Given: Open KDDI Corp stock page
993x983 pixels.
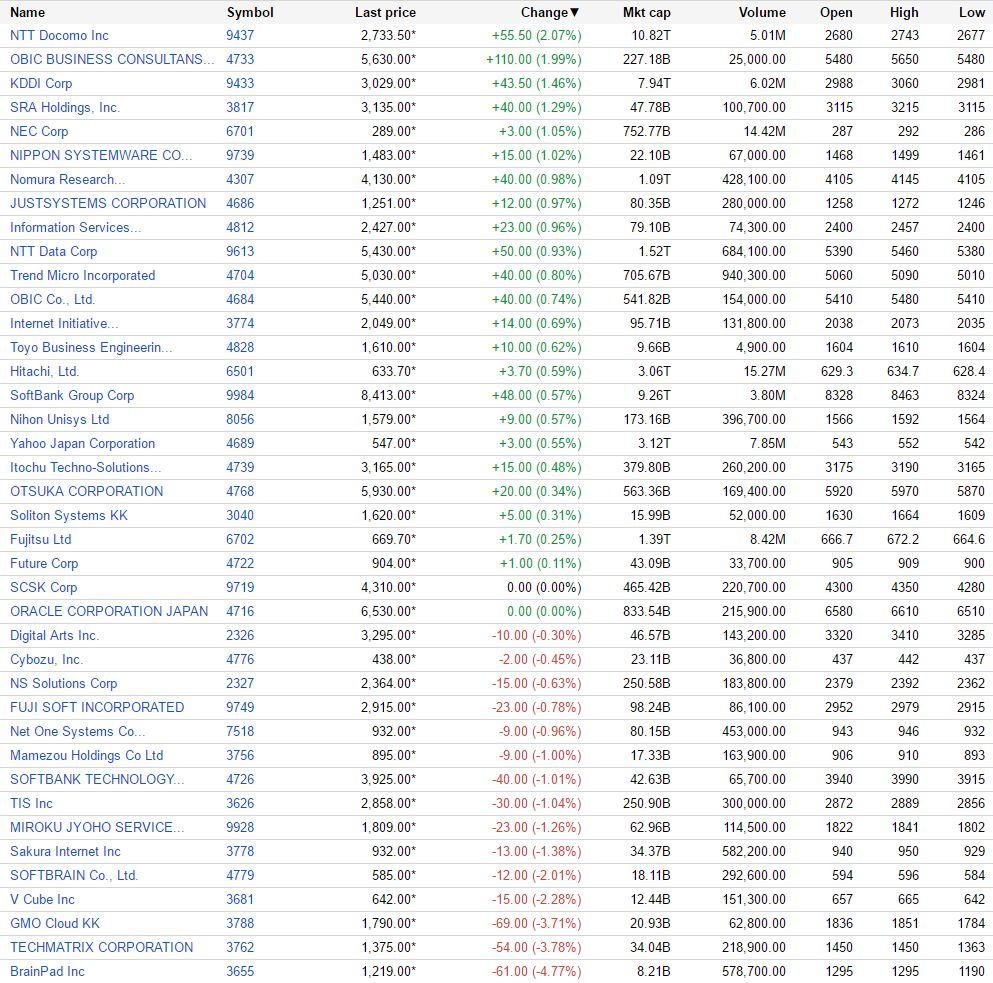Looking at the screenshot, I should point(41,84).
